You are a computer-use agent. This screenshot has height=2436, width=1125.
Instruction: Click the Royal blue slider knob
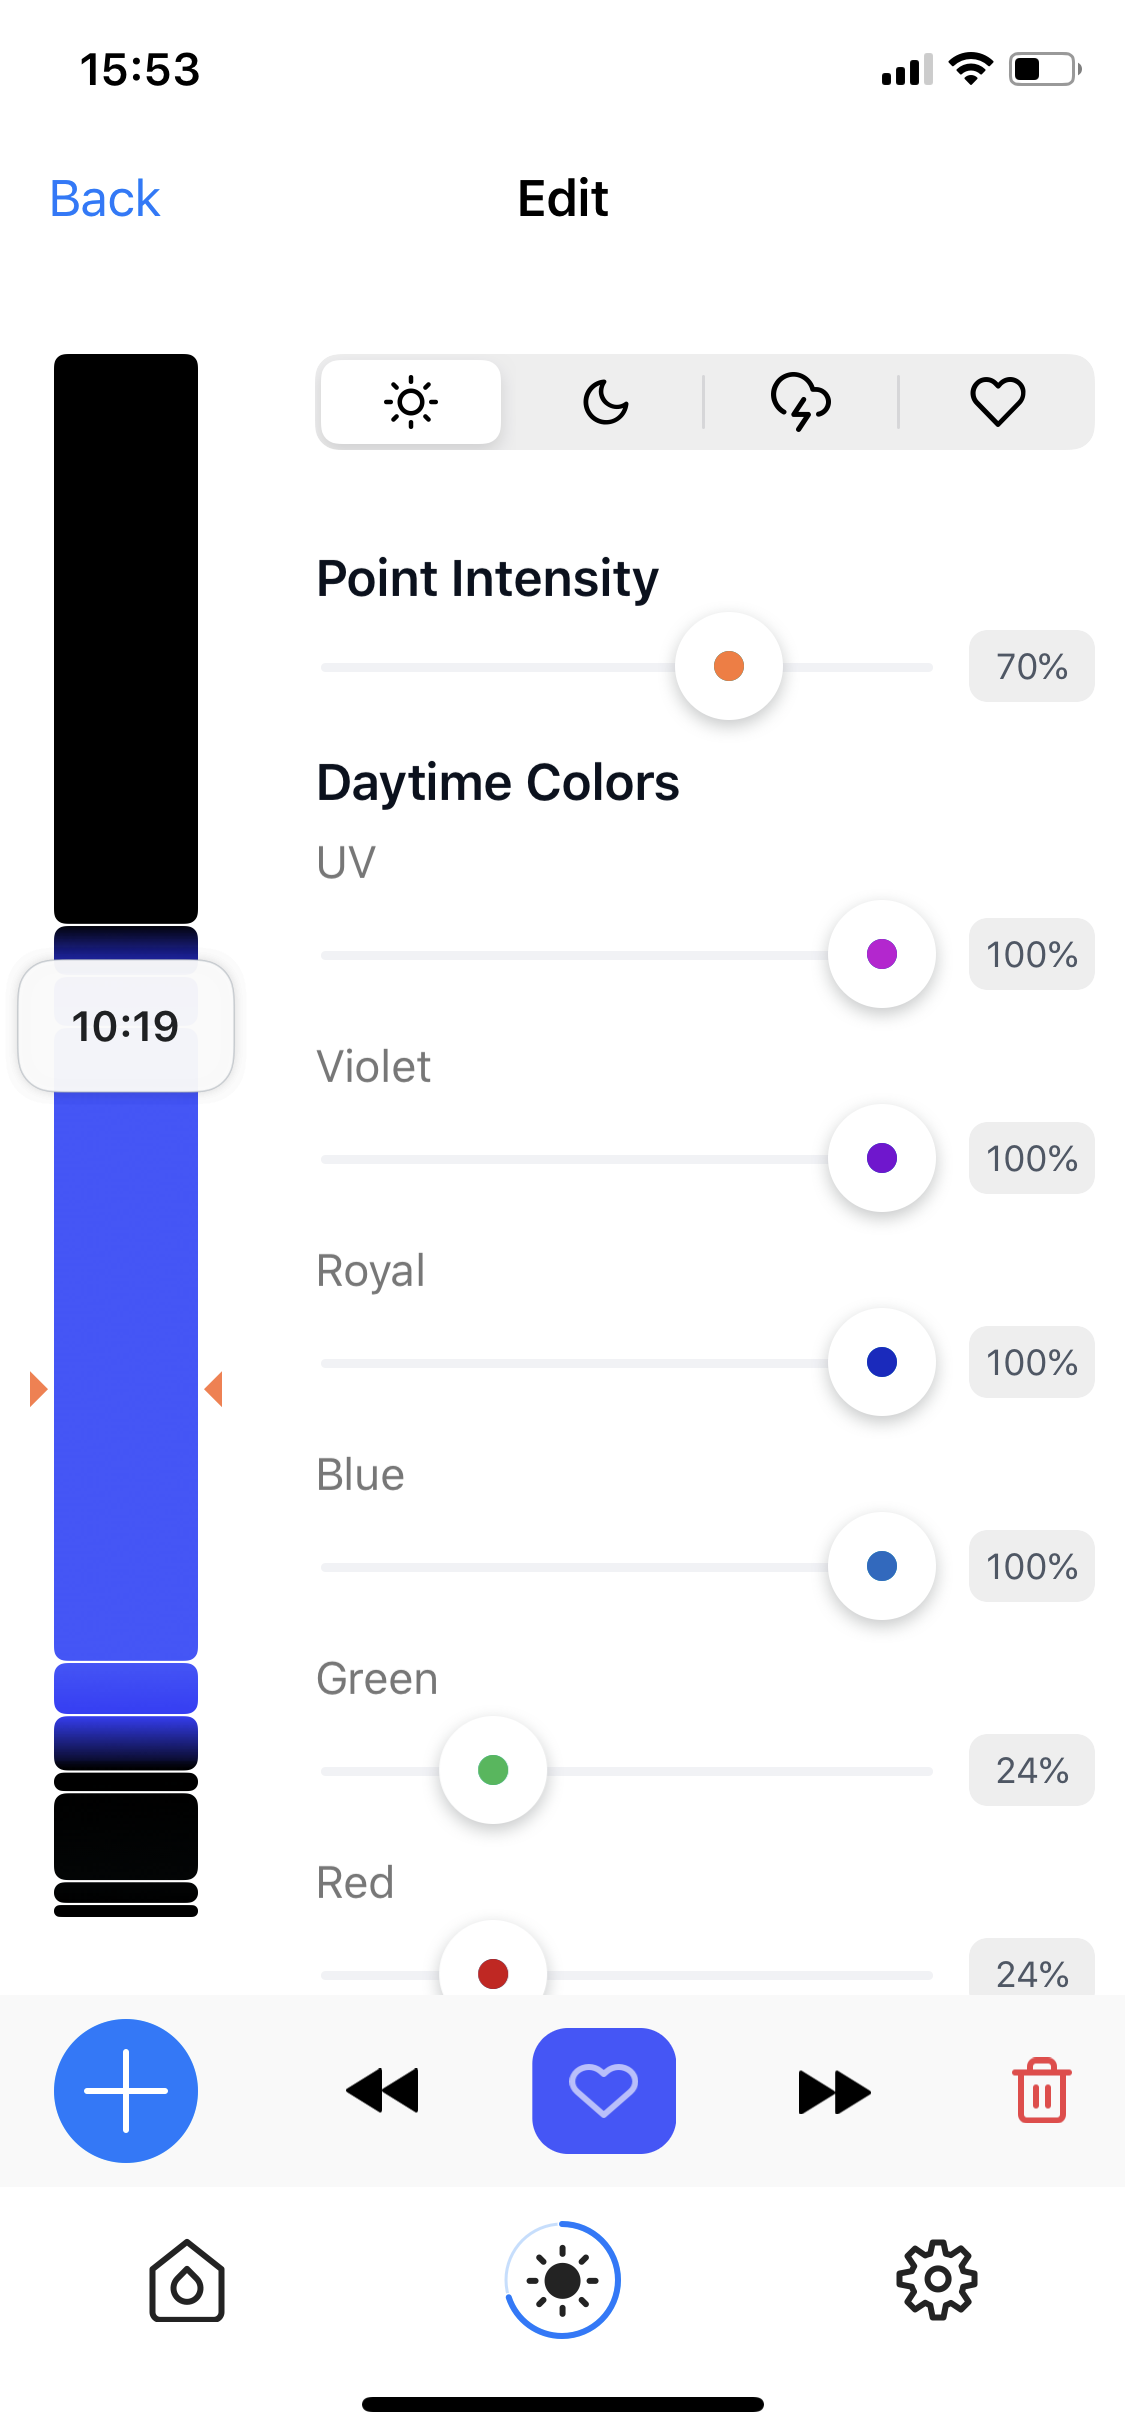pos(882,1362)
